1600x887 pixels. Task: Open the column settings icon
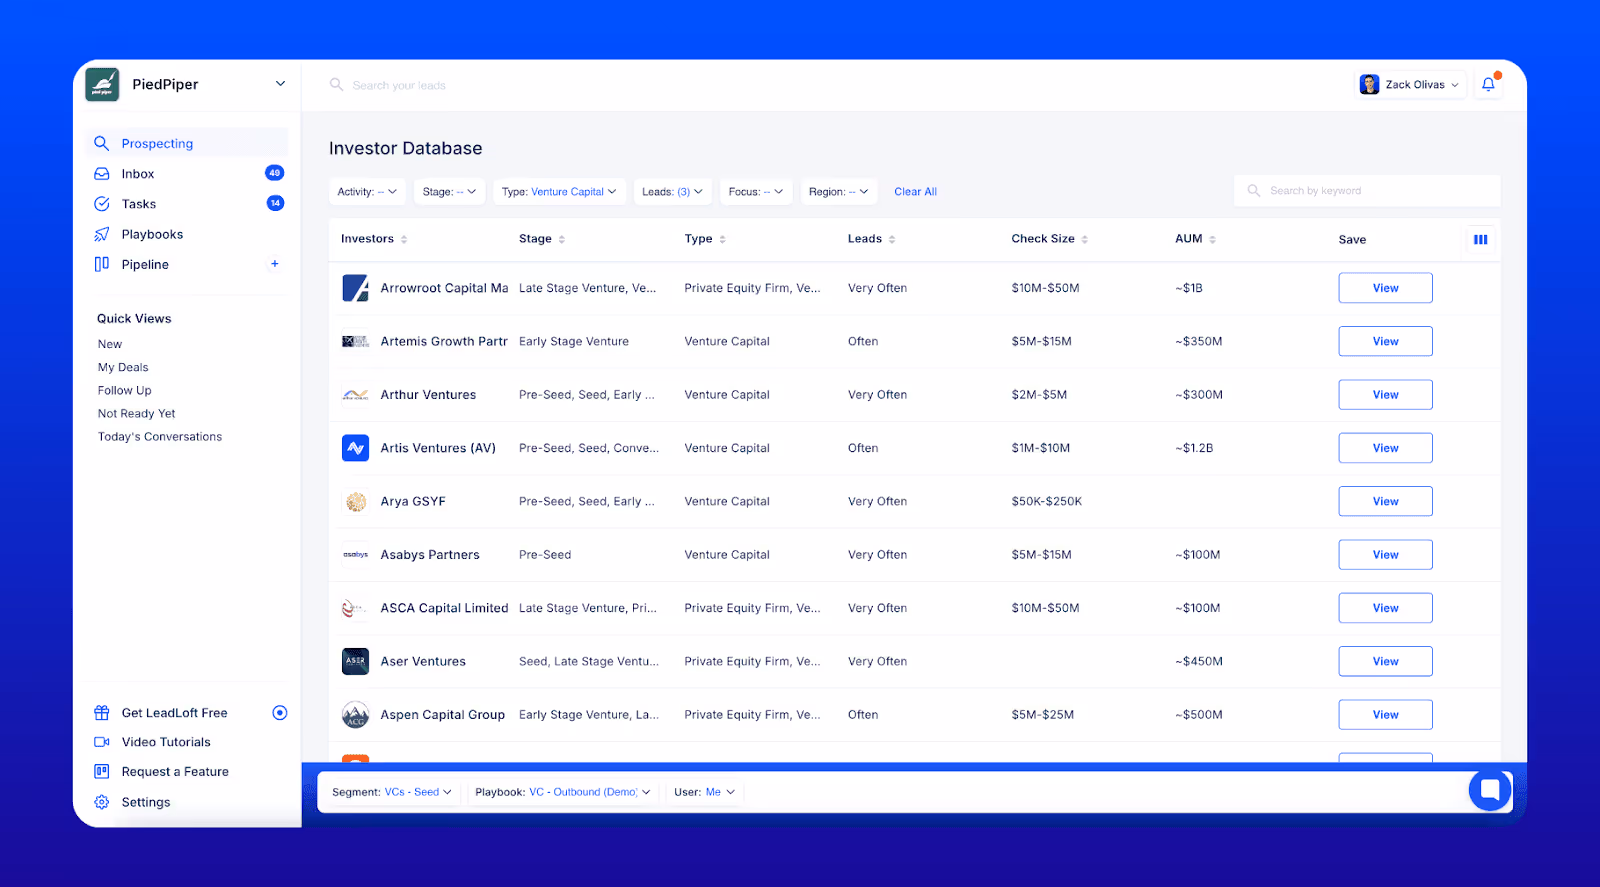point(1481,239)
